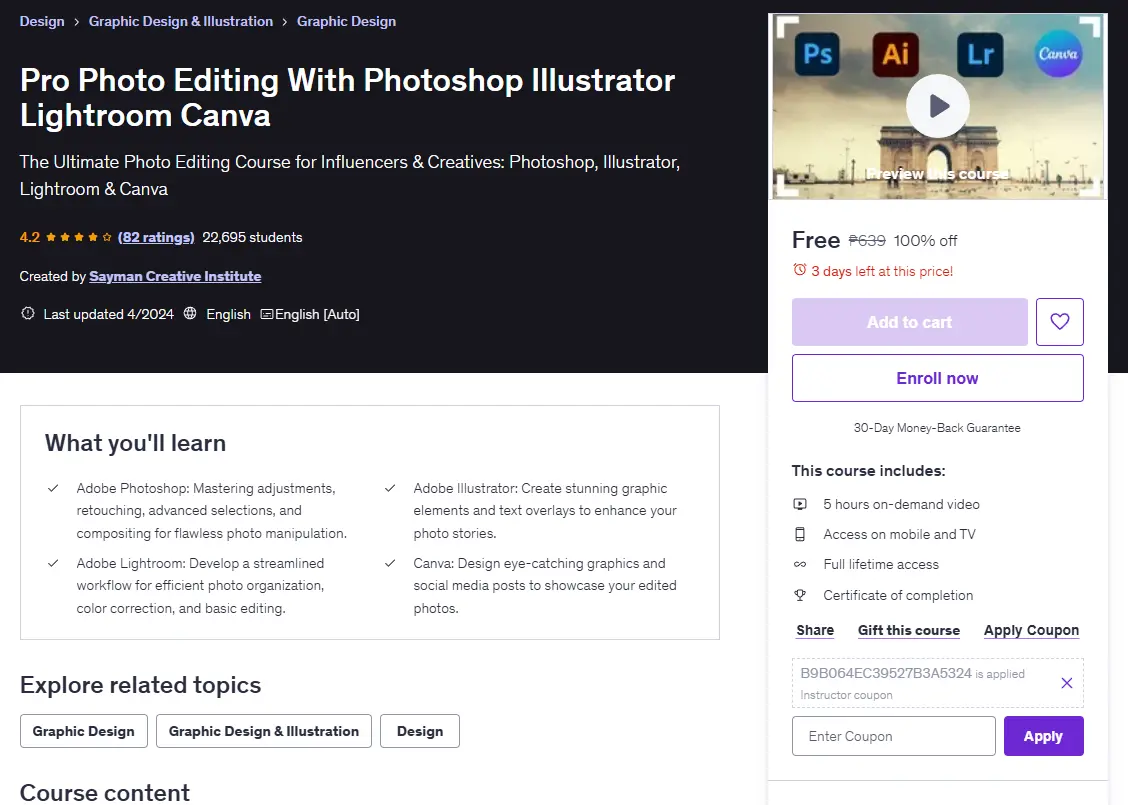Open Graphic Design breadcrumb link
The image size is (1128, 805).
(346, 22)
